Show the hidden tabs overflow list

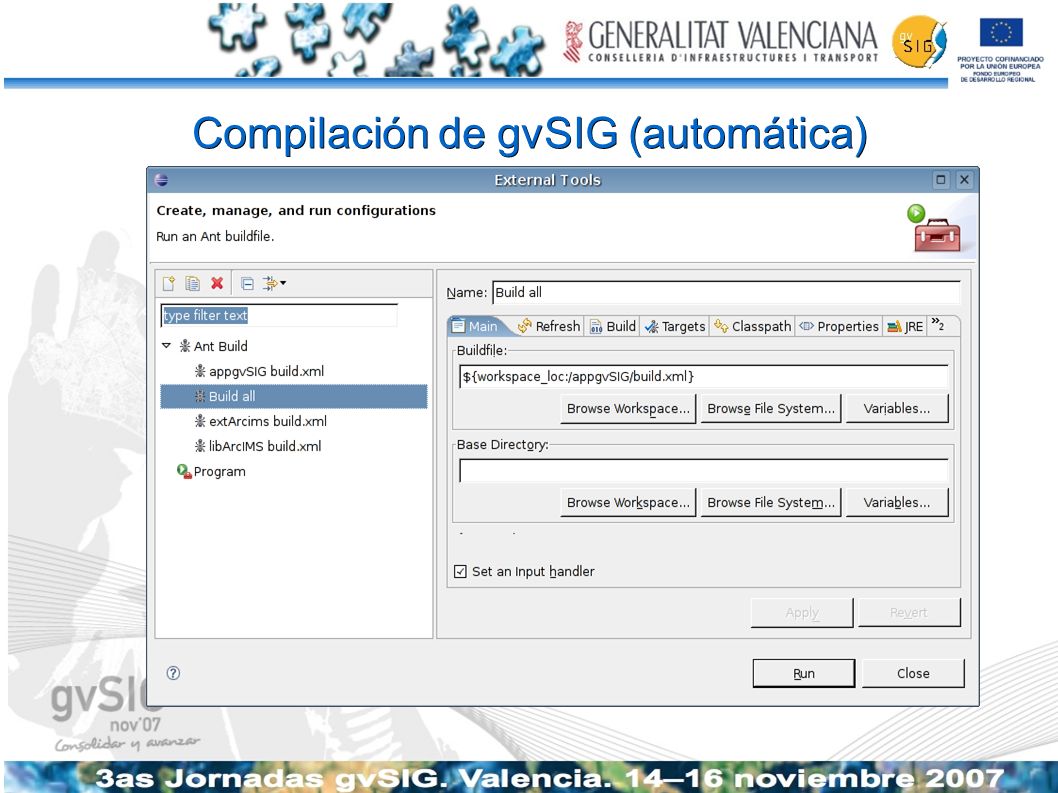[938, 324]
